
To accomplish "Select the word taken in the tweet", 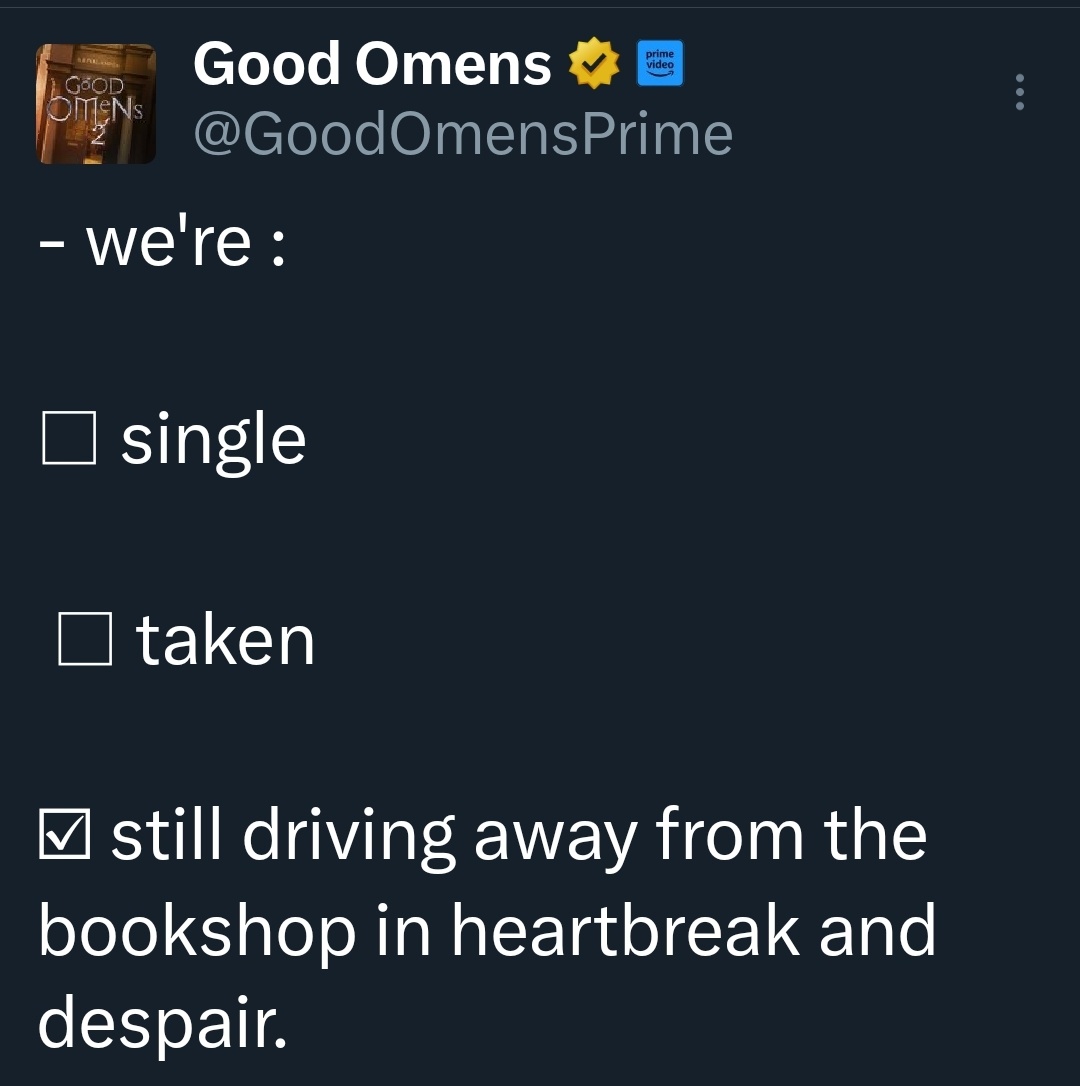I will [x=225, y=640].
